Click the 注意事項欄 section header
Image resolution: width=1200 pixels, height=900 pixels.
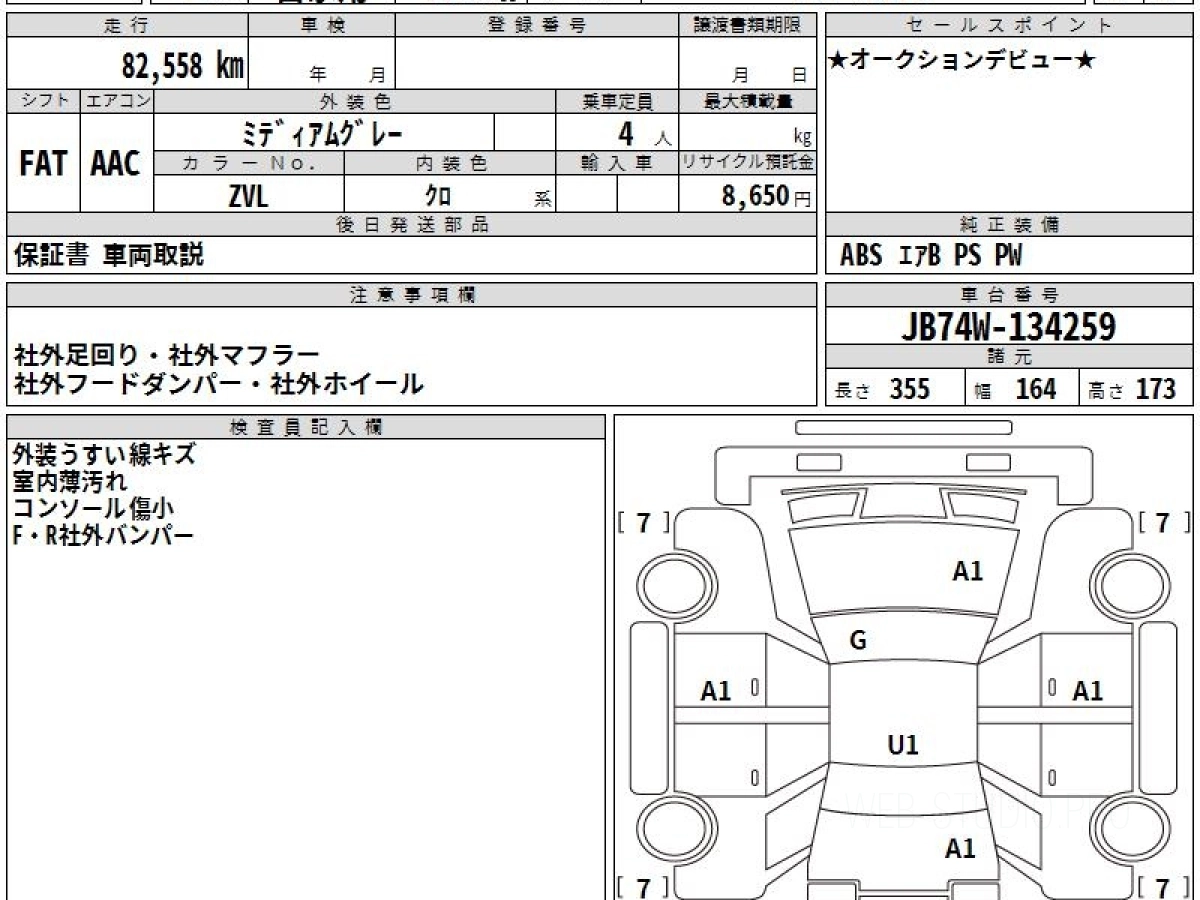point(412,295)
